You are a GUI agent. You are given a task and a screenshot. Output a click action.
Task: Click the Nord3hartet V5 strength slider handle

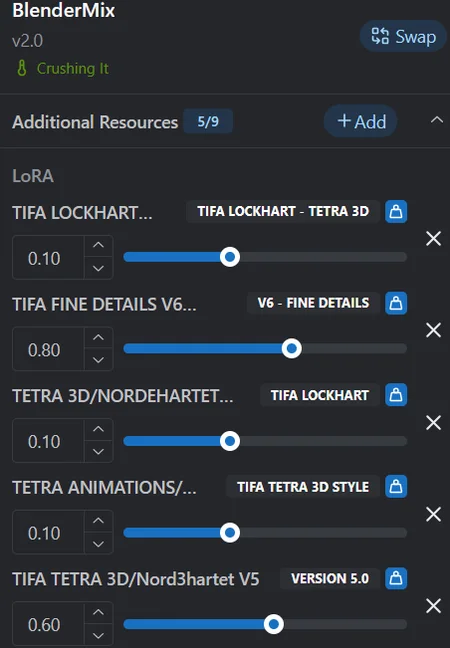pos(274,624)
